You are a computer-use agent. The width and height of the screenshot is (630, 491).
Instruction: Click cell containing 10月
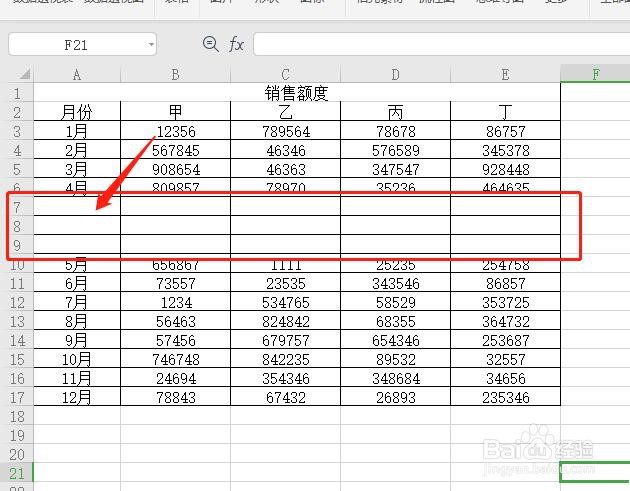pyautogui.click(x=77, y=359)
